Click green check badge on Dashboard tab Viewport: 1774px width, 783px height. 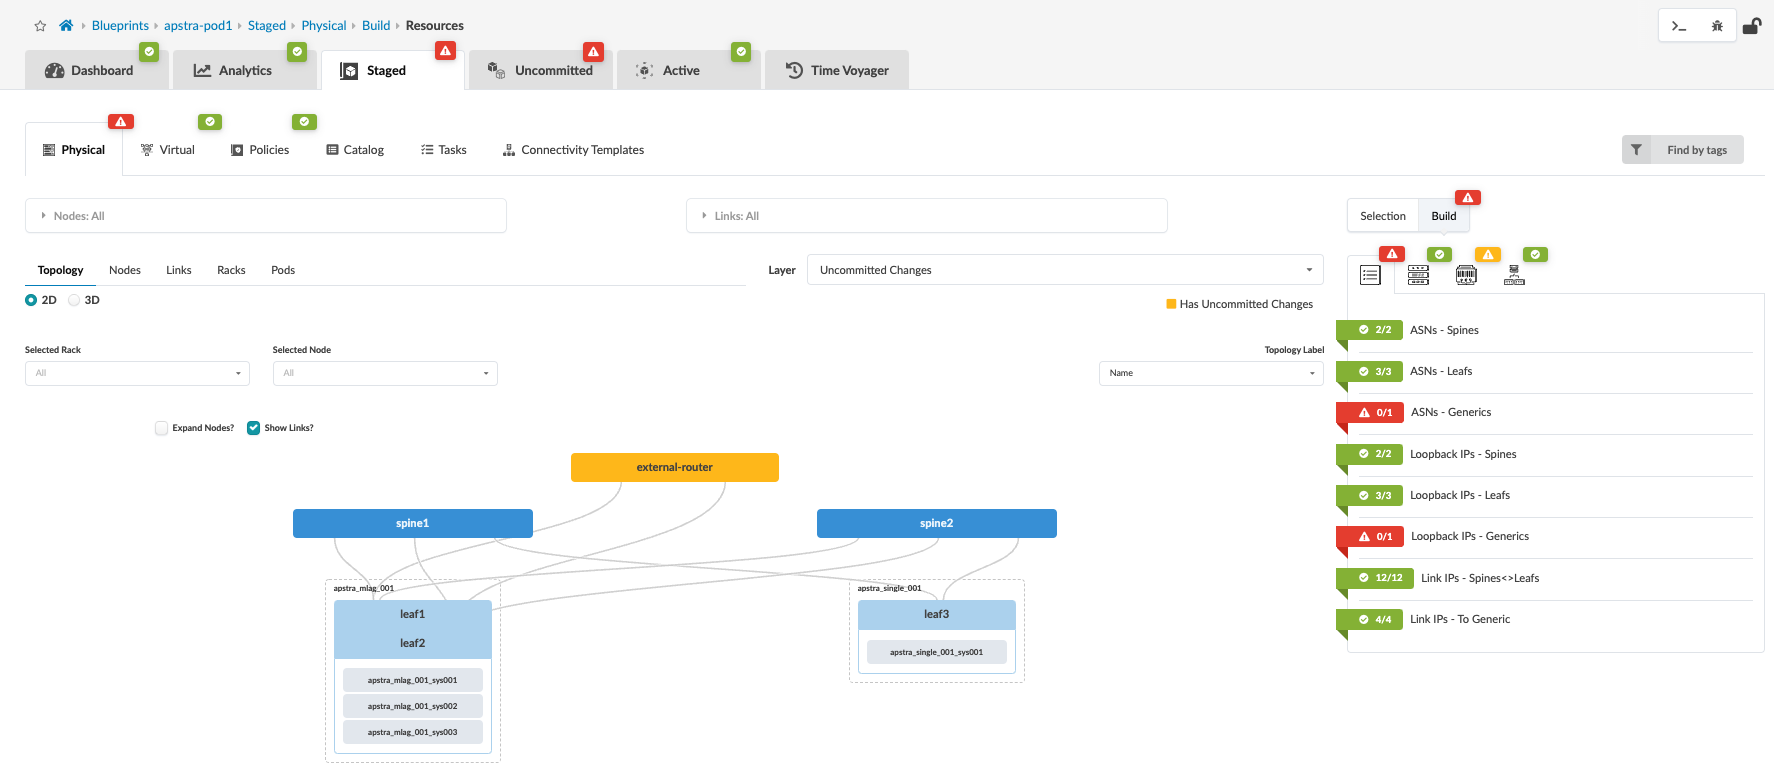[x=149, y=51]
